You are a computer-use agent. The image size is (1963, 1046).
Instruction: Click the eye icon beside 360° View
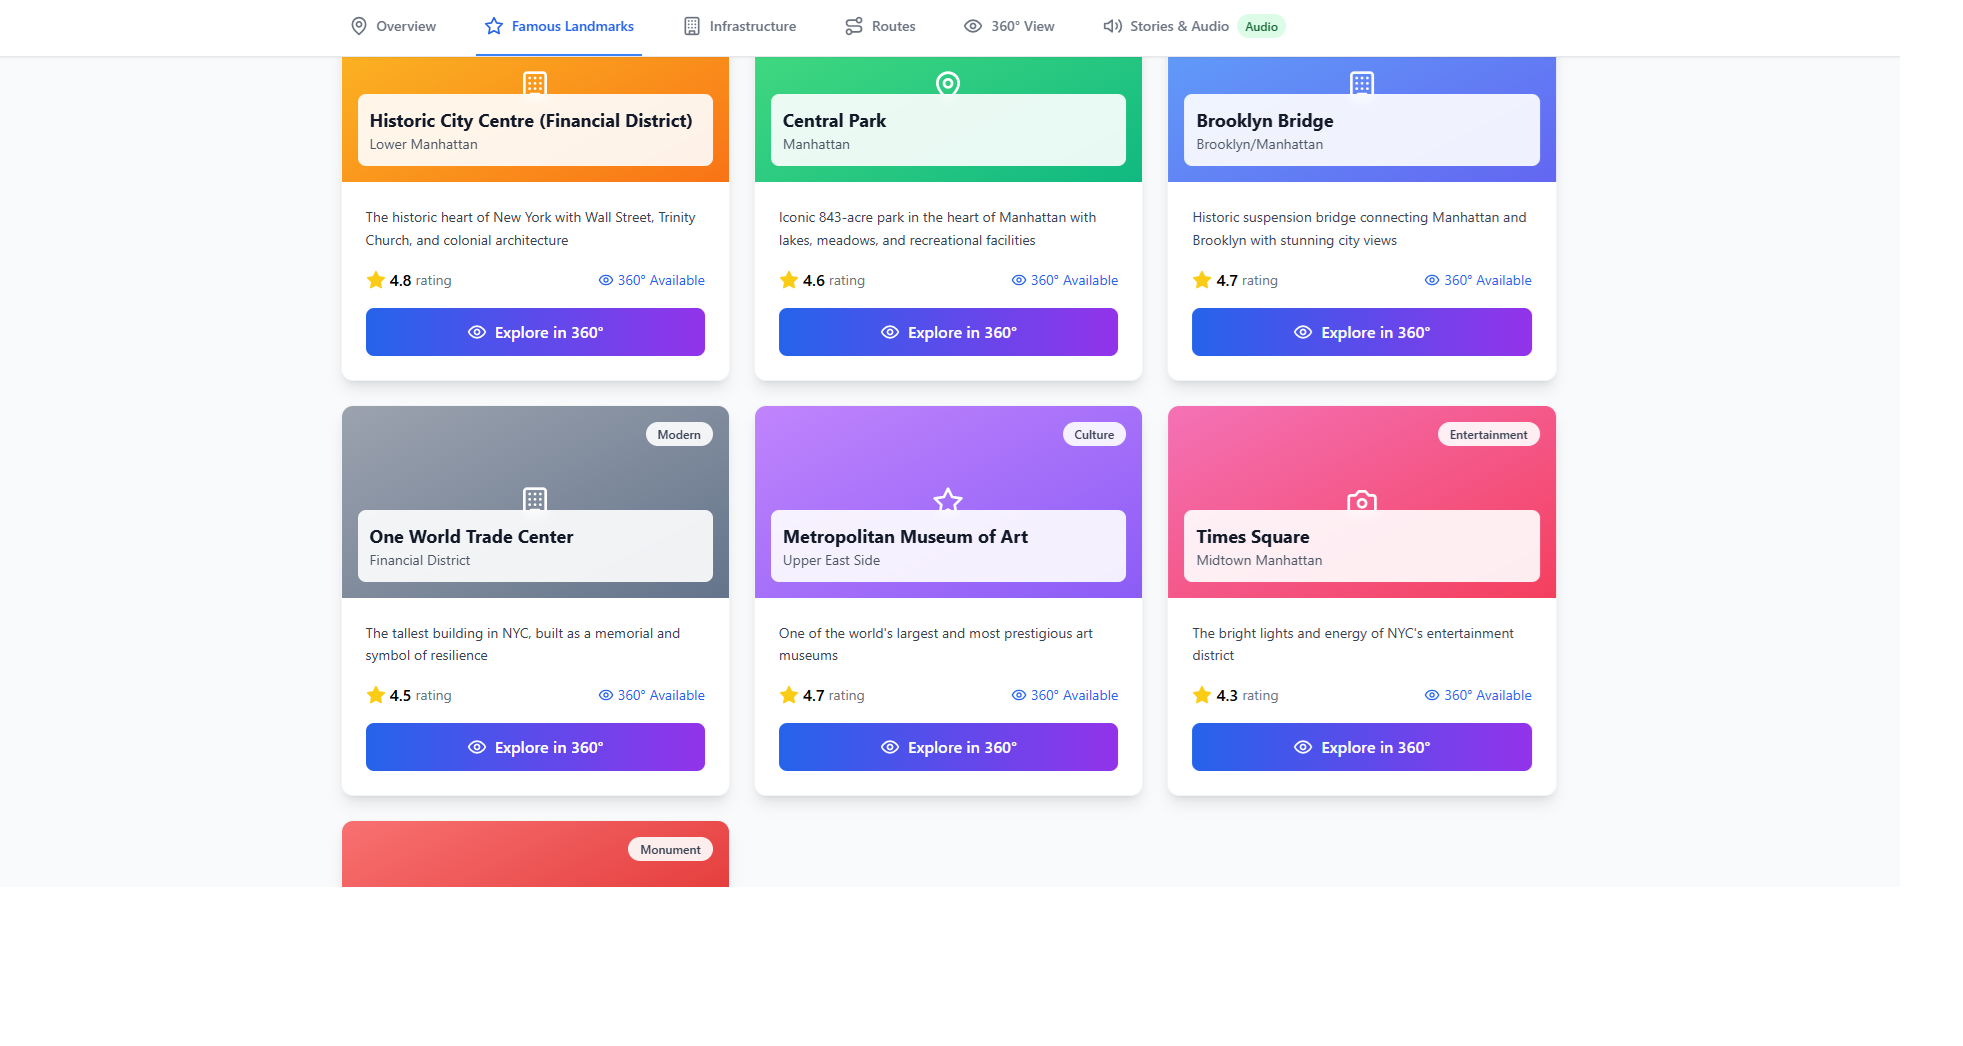click(x=973, y=26)
